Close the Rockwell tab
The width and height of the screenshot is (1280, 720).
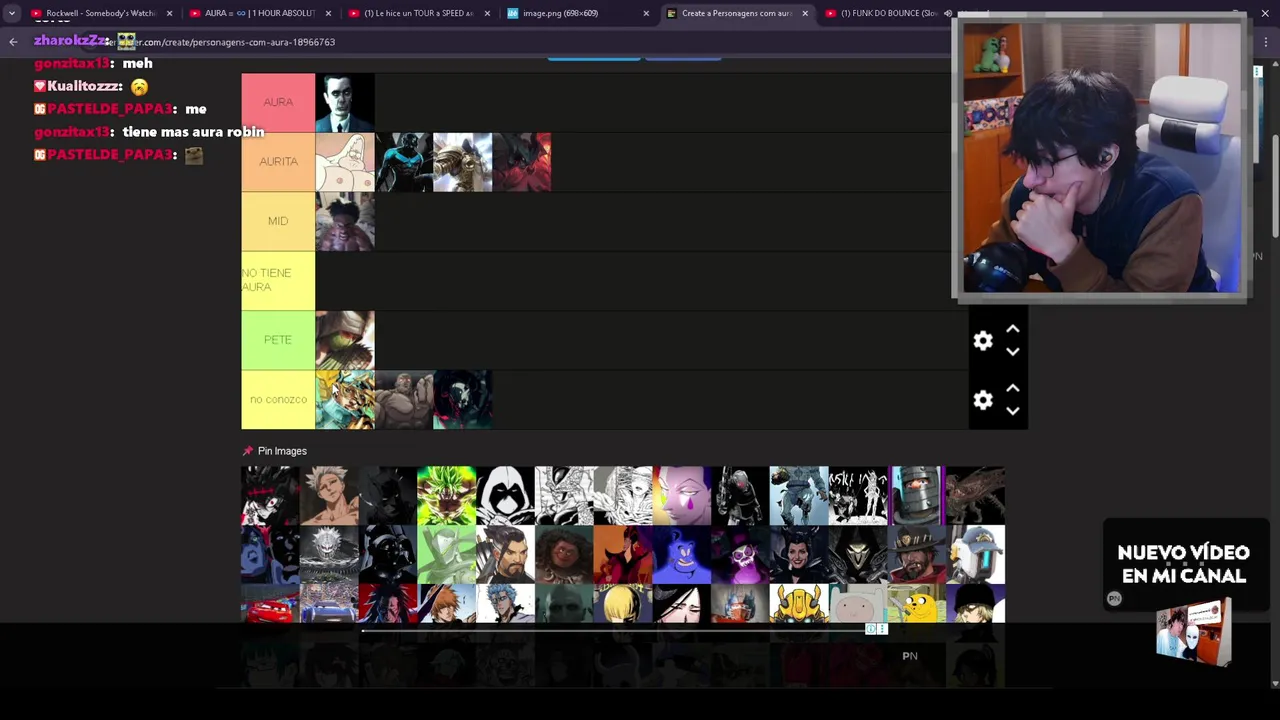pos(169,13)
